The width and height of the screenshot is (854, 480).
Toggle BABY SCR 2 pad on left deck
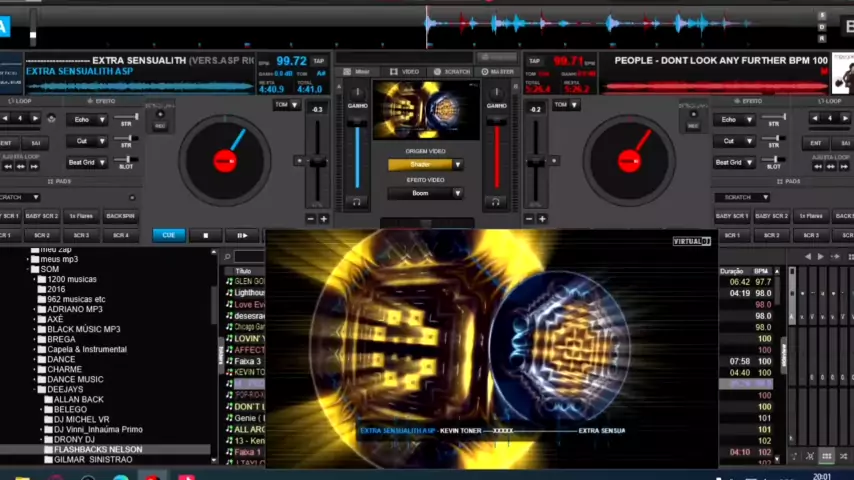pos(42,216)
